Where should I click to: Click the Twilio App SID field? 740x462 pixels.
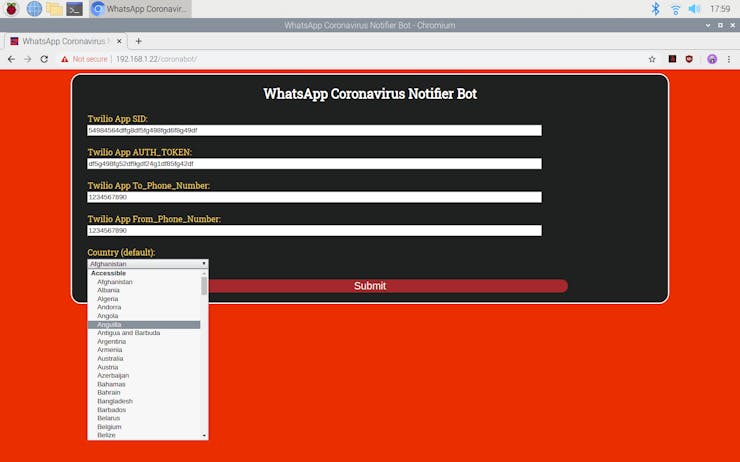point(314,130)
